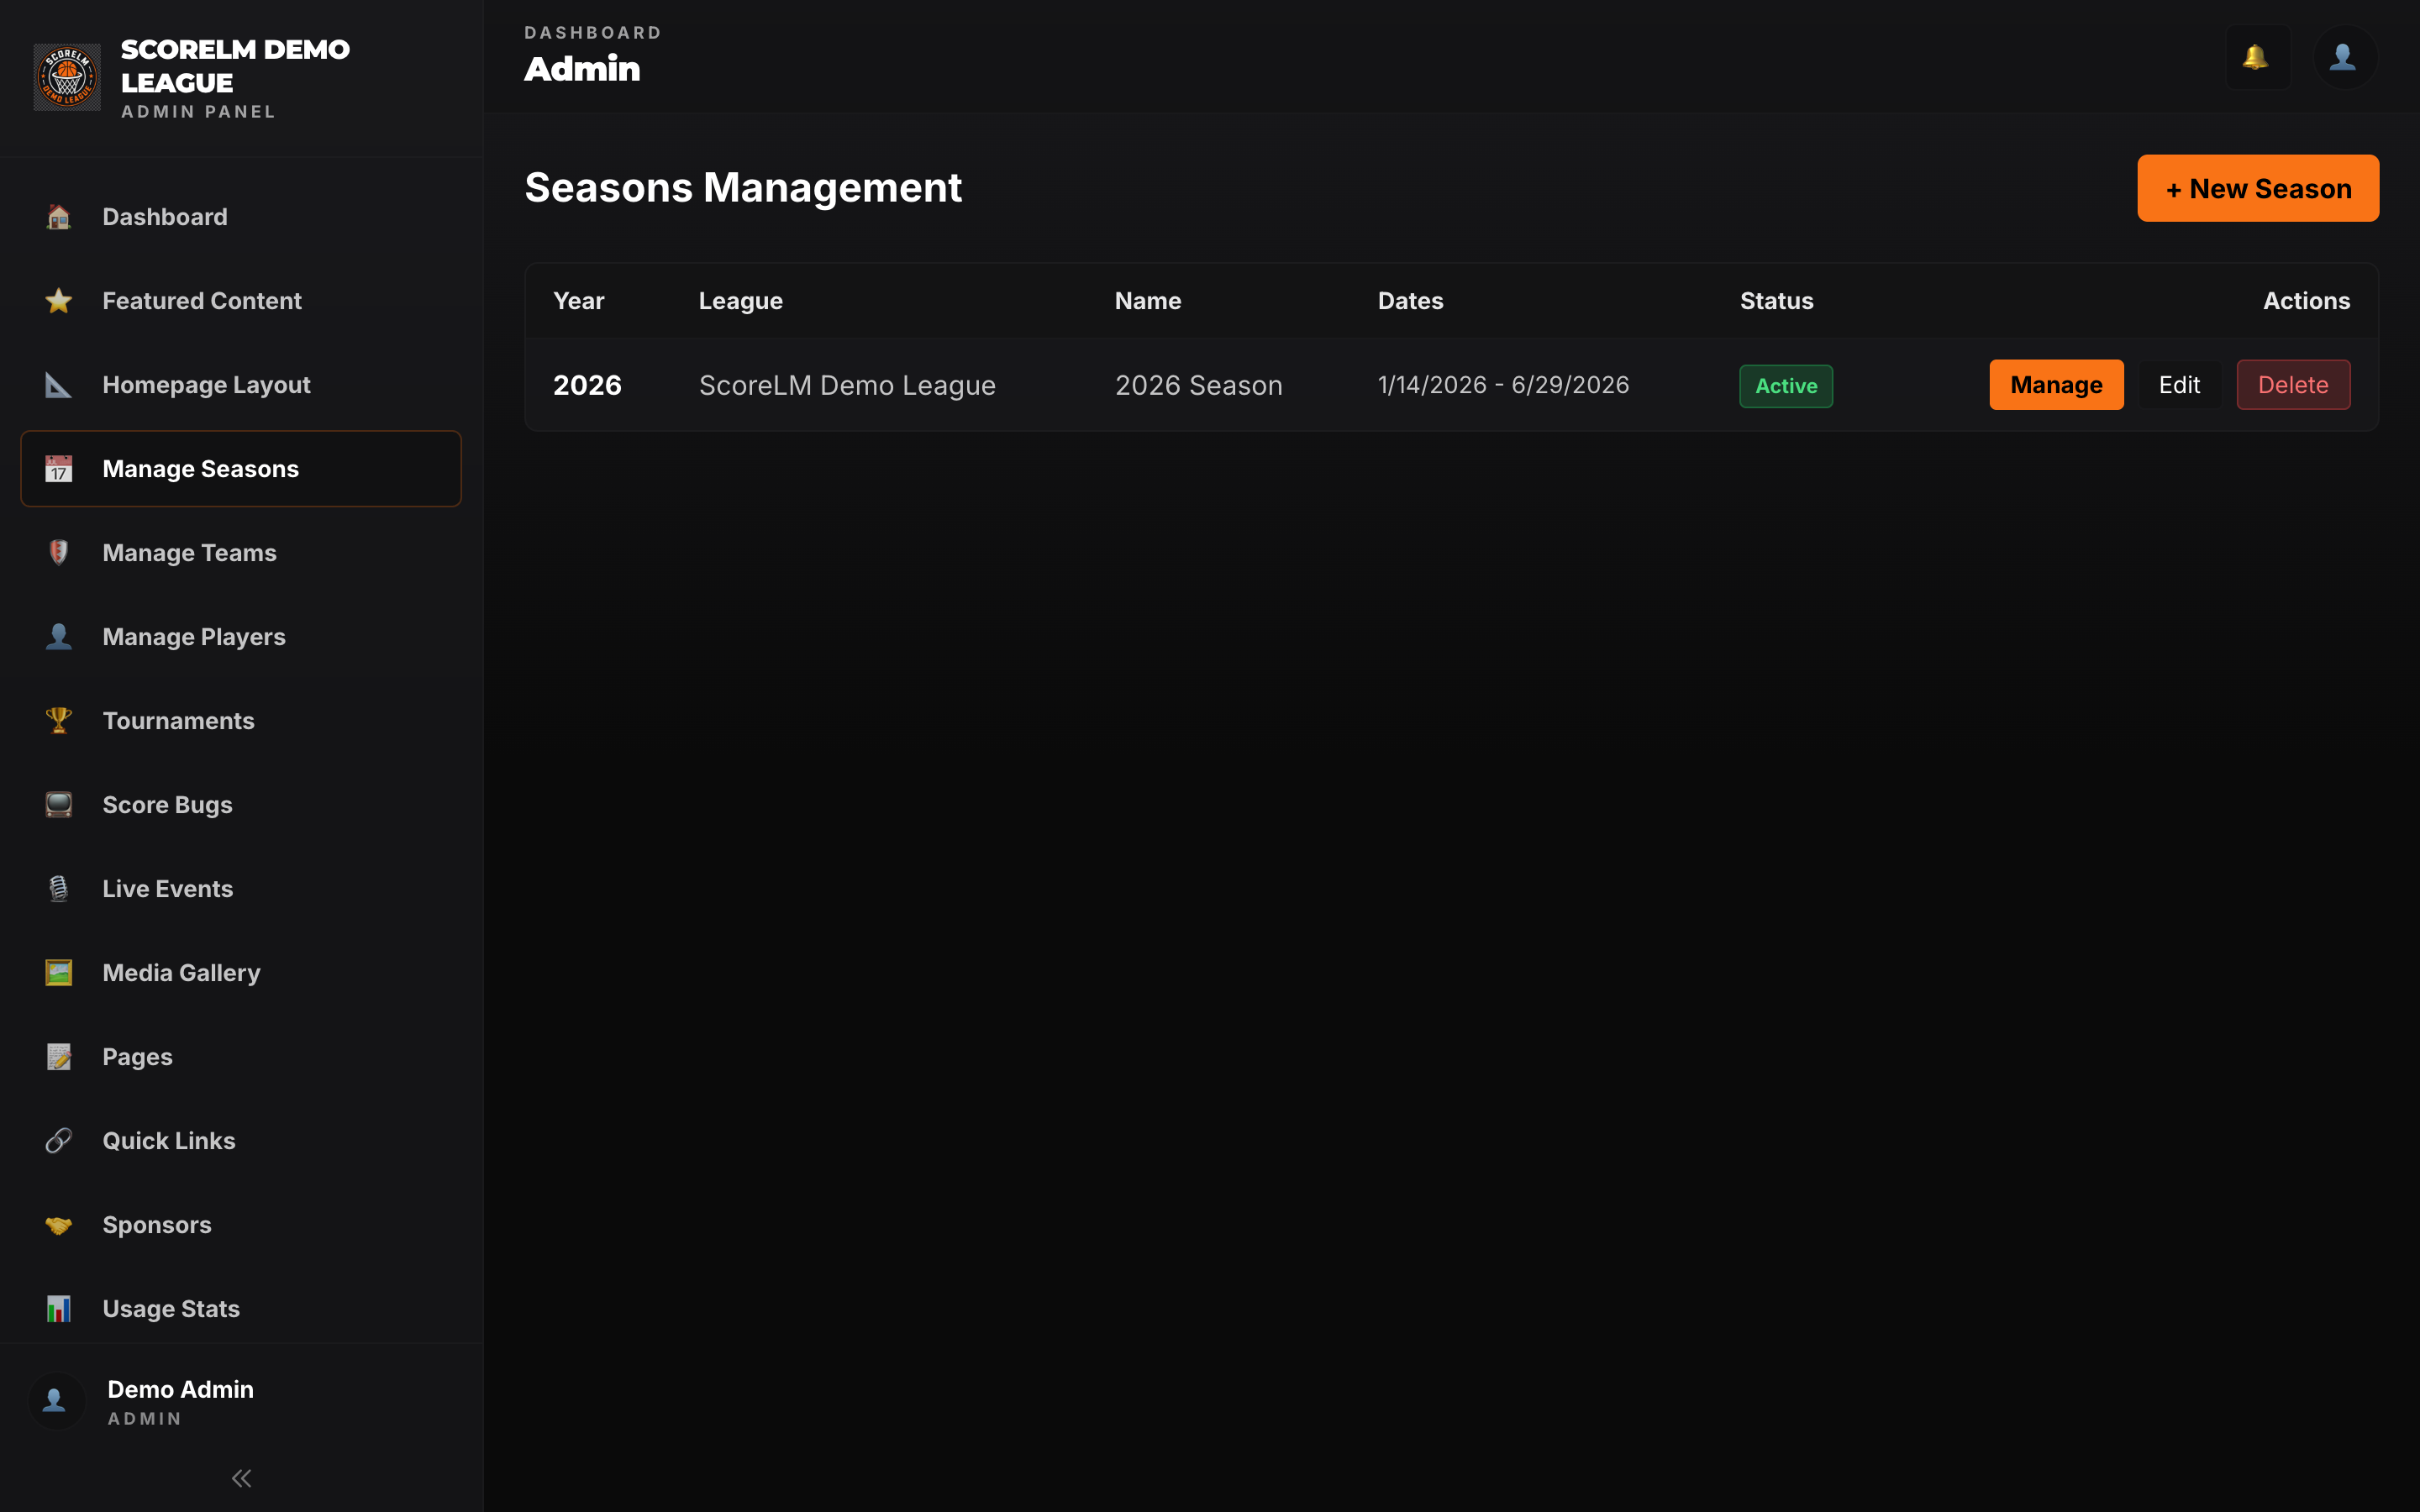Viewport: 2420px width, 1512px height.
Task: Edit the 2026 Season row
Action: [x=2179, y=385]
